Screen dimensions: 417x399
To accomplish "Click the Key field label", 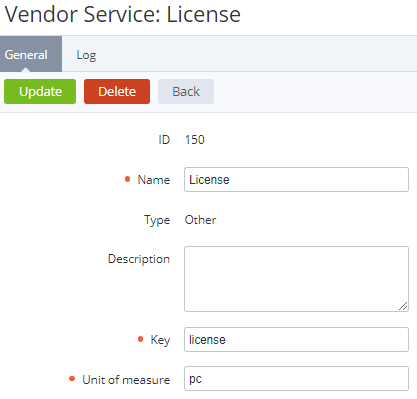I will pyautogui.click(x=160, y=340).
